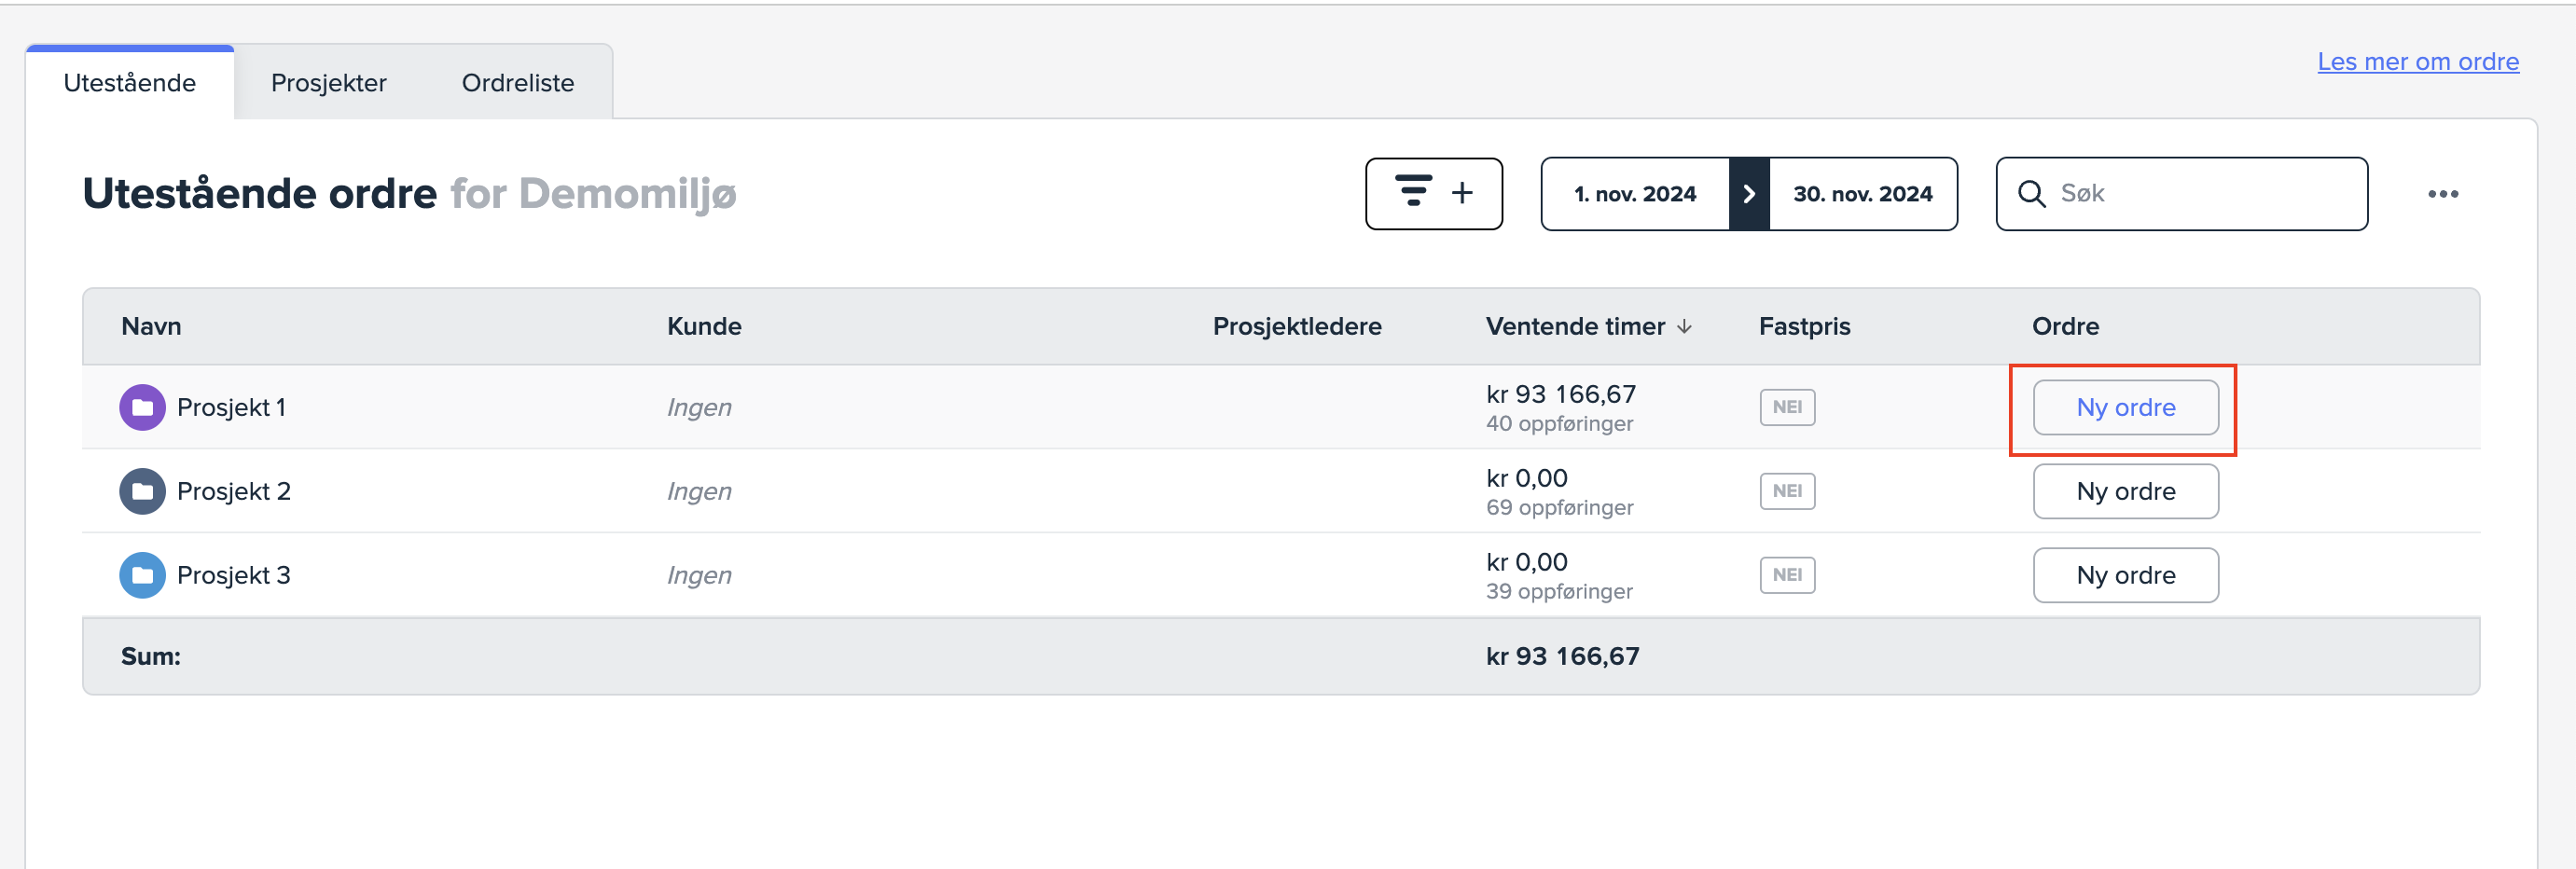Open the three-dot more options menu
Image resolution: width=2576 pixels, height=869 pixels.
coord(2442,194)
